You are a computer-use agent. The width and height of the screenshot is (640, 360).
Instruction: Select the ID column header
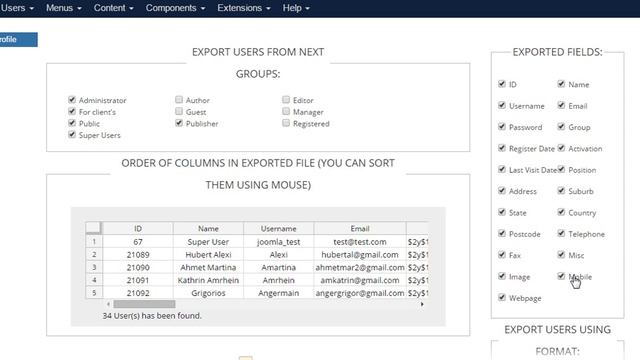[138, 229]
